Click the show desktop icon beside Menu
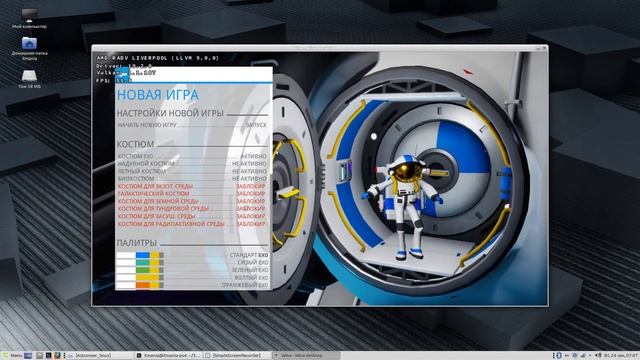 click(28, 356)
